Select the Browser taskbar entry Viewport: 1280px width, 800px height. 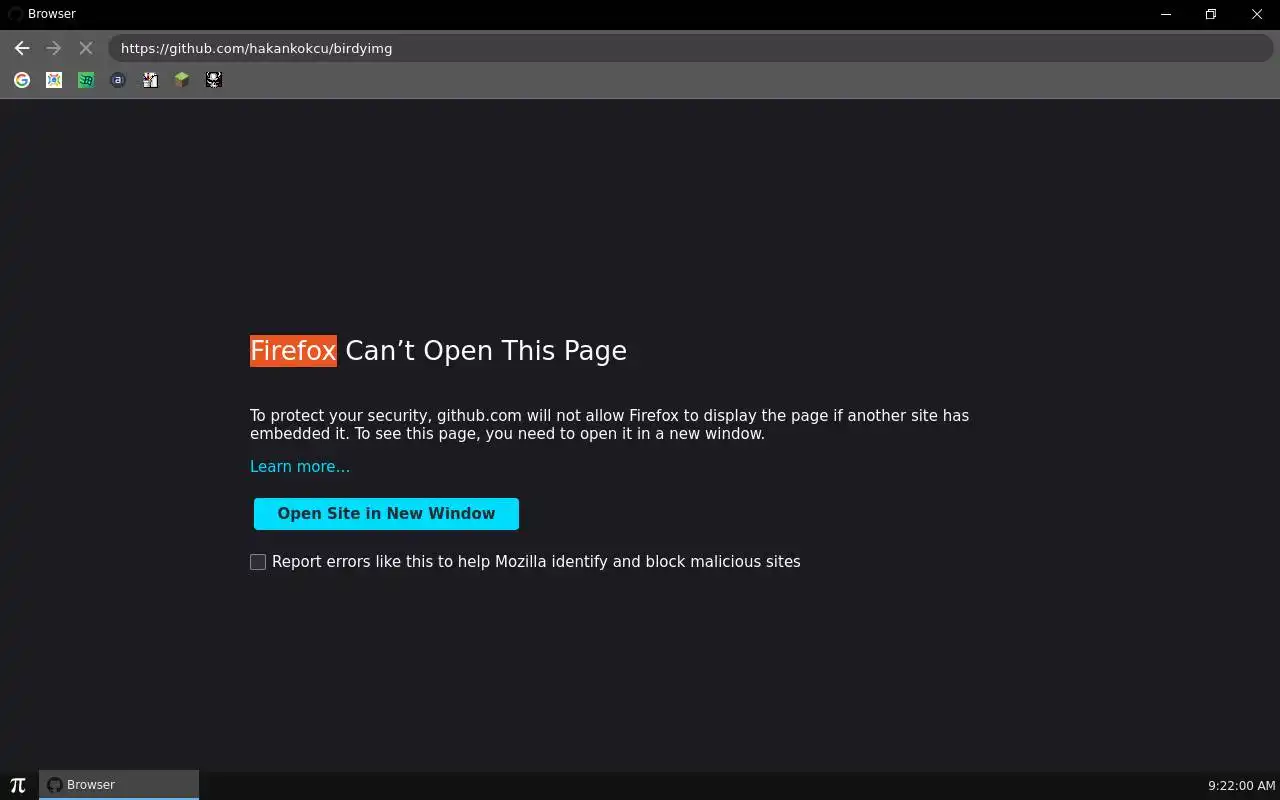(x=119, y=785)
